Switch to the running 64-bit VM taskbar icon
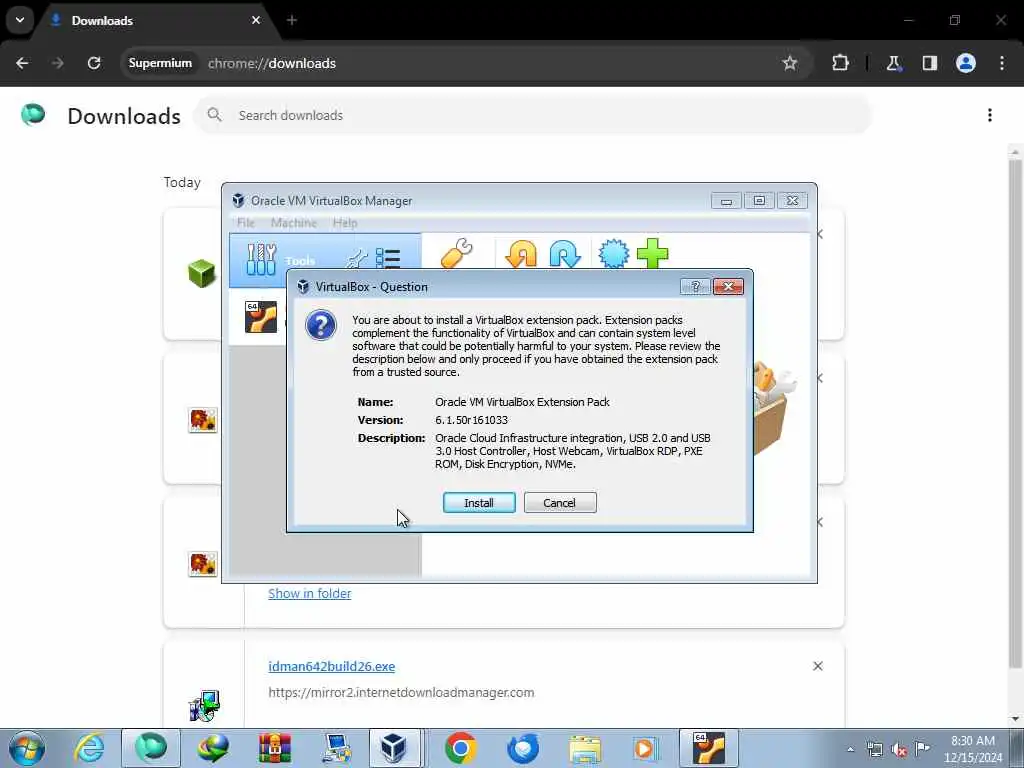Screen dimensions: 1024x768 pos(709,748)
